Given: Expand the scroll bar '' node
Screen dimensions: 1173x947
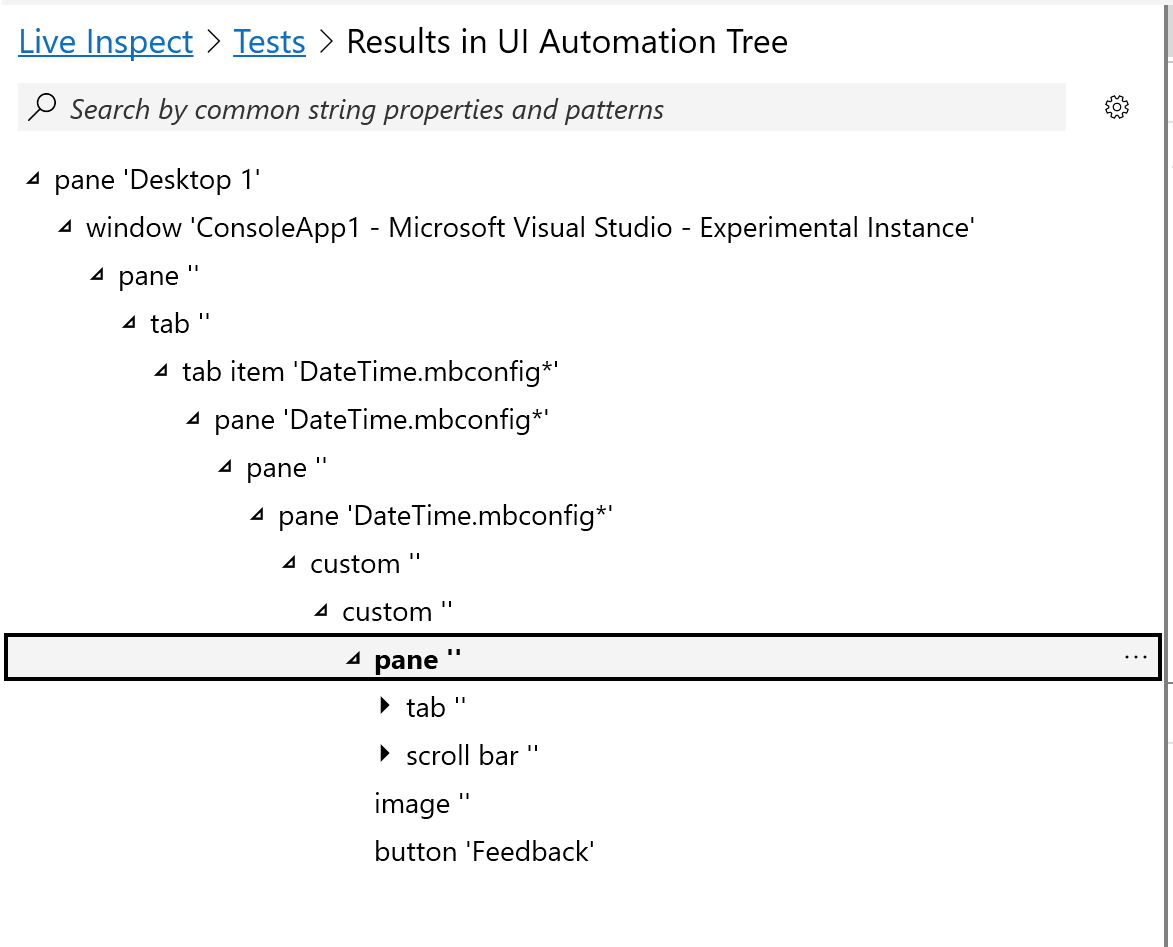Looking at the screenshot, I should (385, 754).
